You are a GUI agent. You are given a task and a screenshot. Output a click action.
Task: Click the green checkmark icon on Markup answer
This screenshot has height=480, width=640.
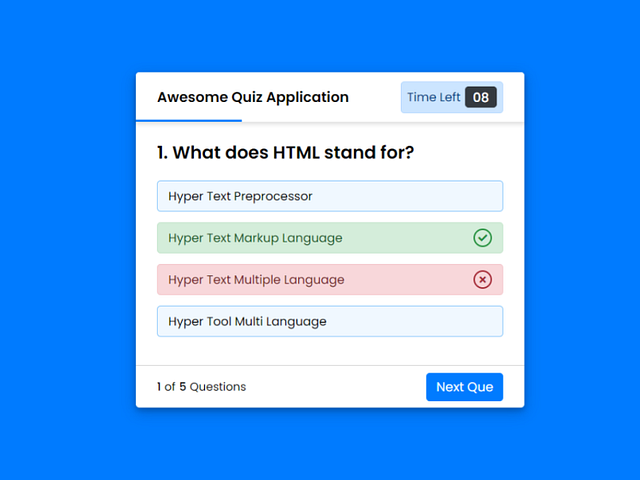point(482,238)
